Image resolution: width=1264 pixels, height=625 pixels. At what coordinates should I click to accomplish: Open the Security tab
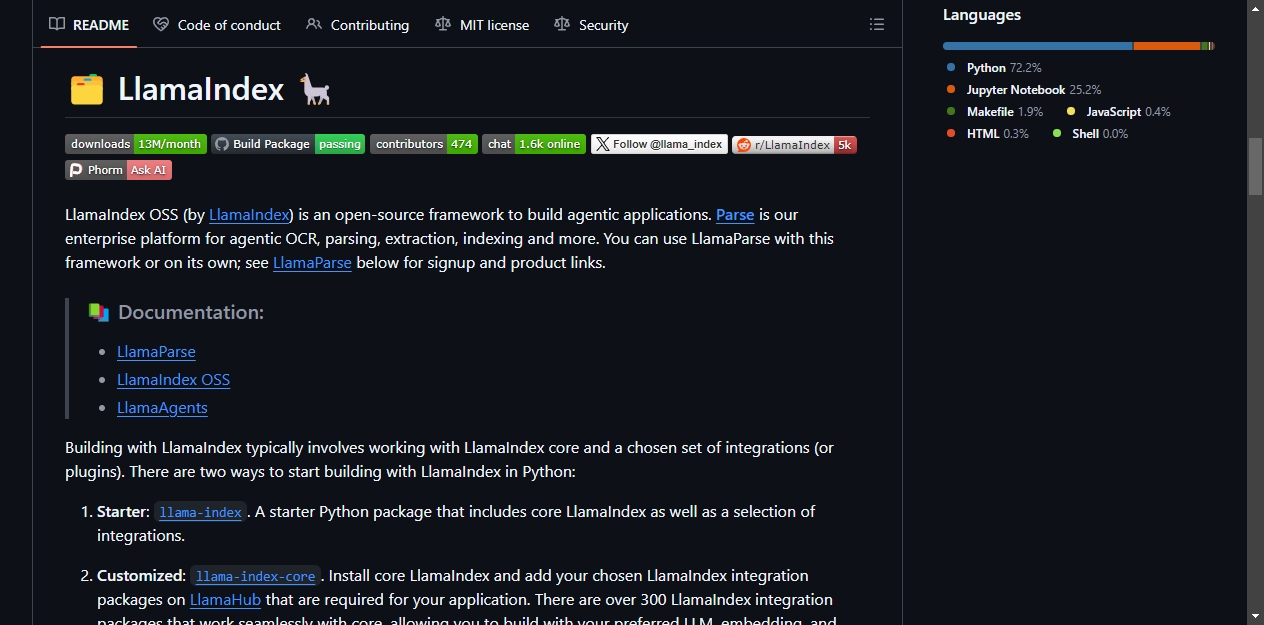pyautogui.click(x=591, y=25)
